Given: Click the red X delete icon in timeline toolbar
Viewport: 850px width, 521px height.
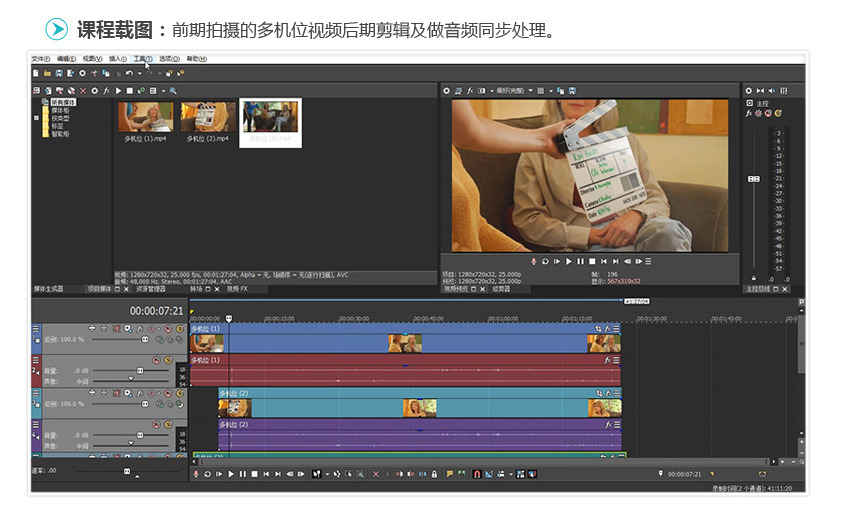Looking at the screenshot, I should point(376,474).
